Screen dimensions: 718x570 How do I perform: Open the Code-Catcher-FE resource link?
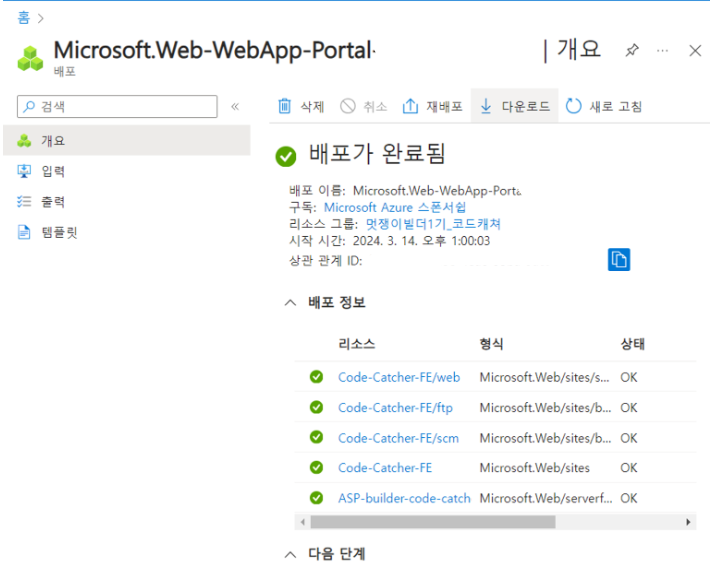tap(385, 468)
